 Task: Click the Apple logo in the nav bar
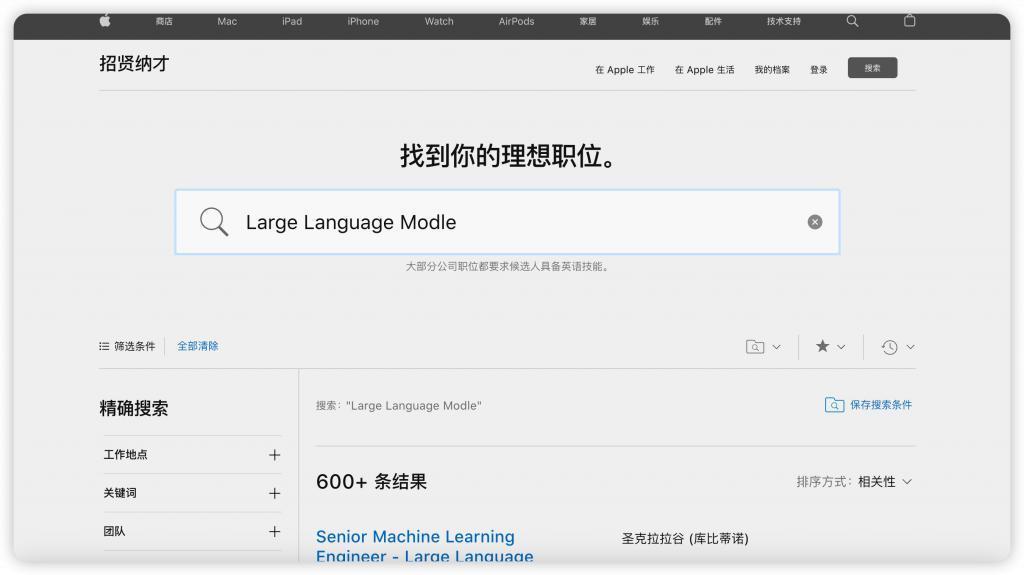coord(105,21)
